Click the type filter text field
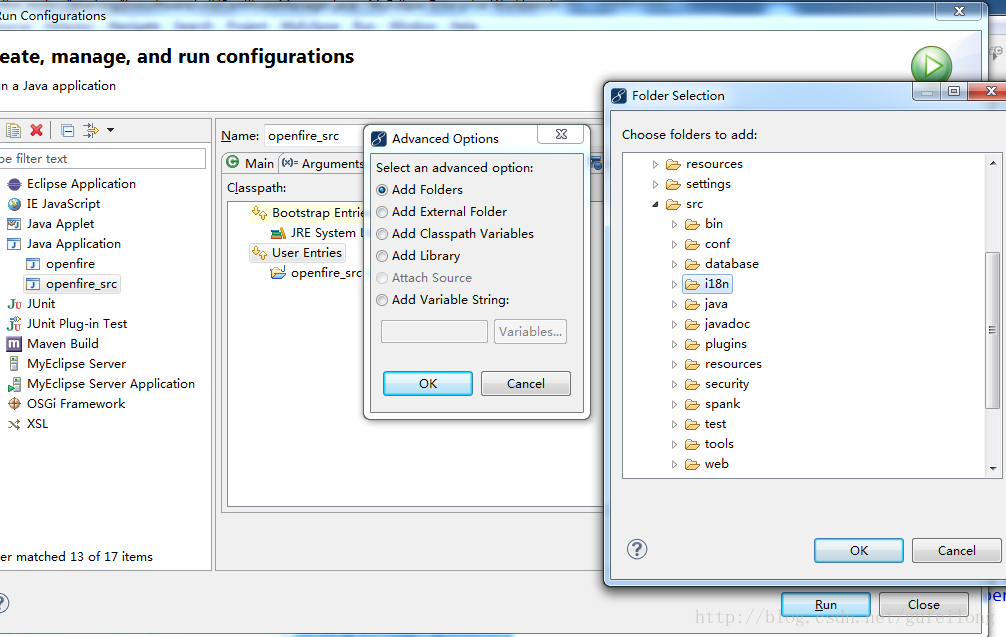The height and width of the screenshot is (637, 1006). (x=103, y=158)
